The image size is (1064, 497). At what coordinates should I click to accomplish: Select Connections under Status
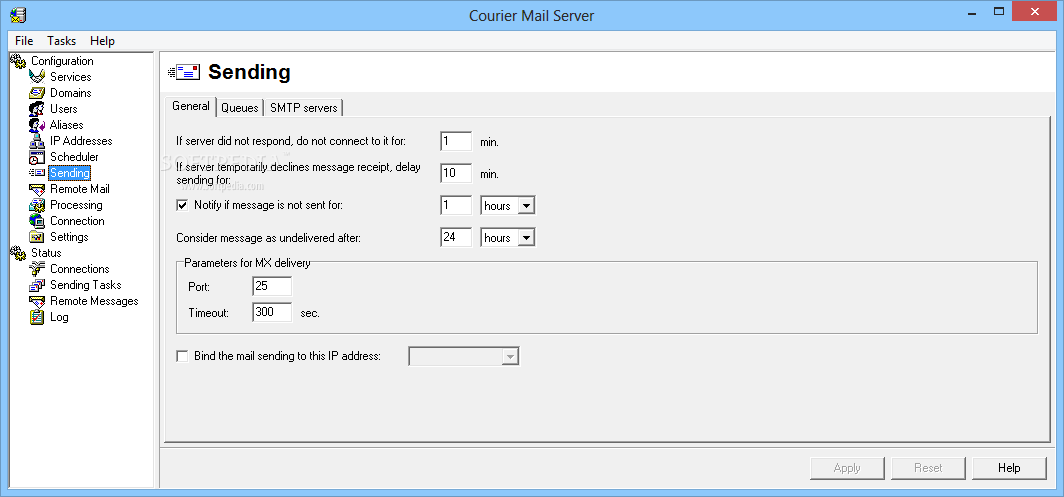coord(79,269)
